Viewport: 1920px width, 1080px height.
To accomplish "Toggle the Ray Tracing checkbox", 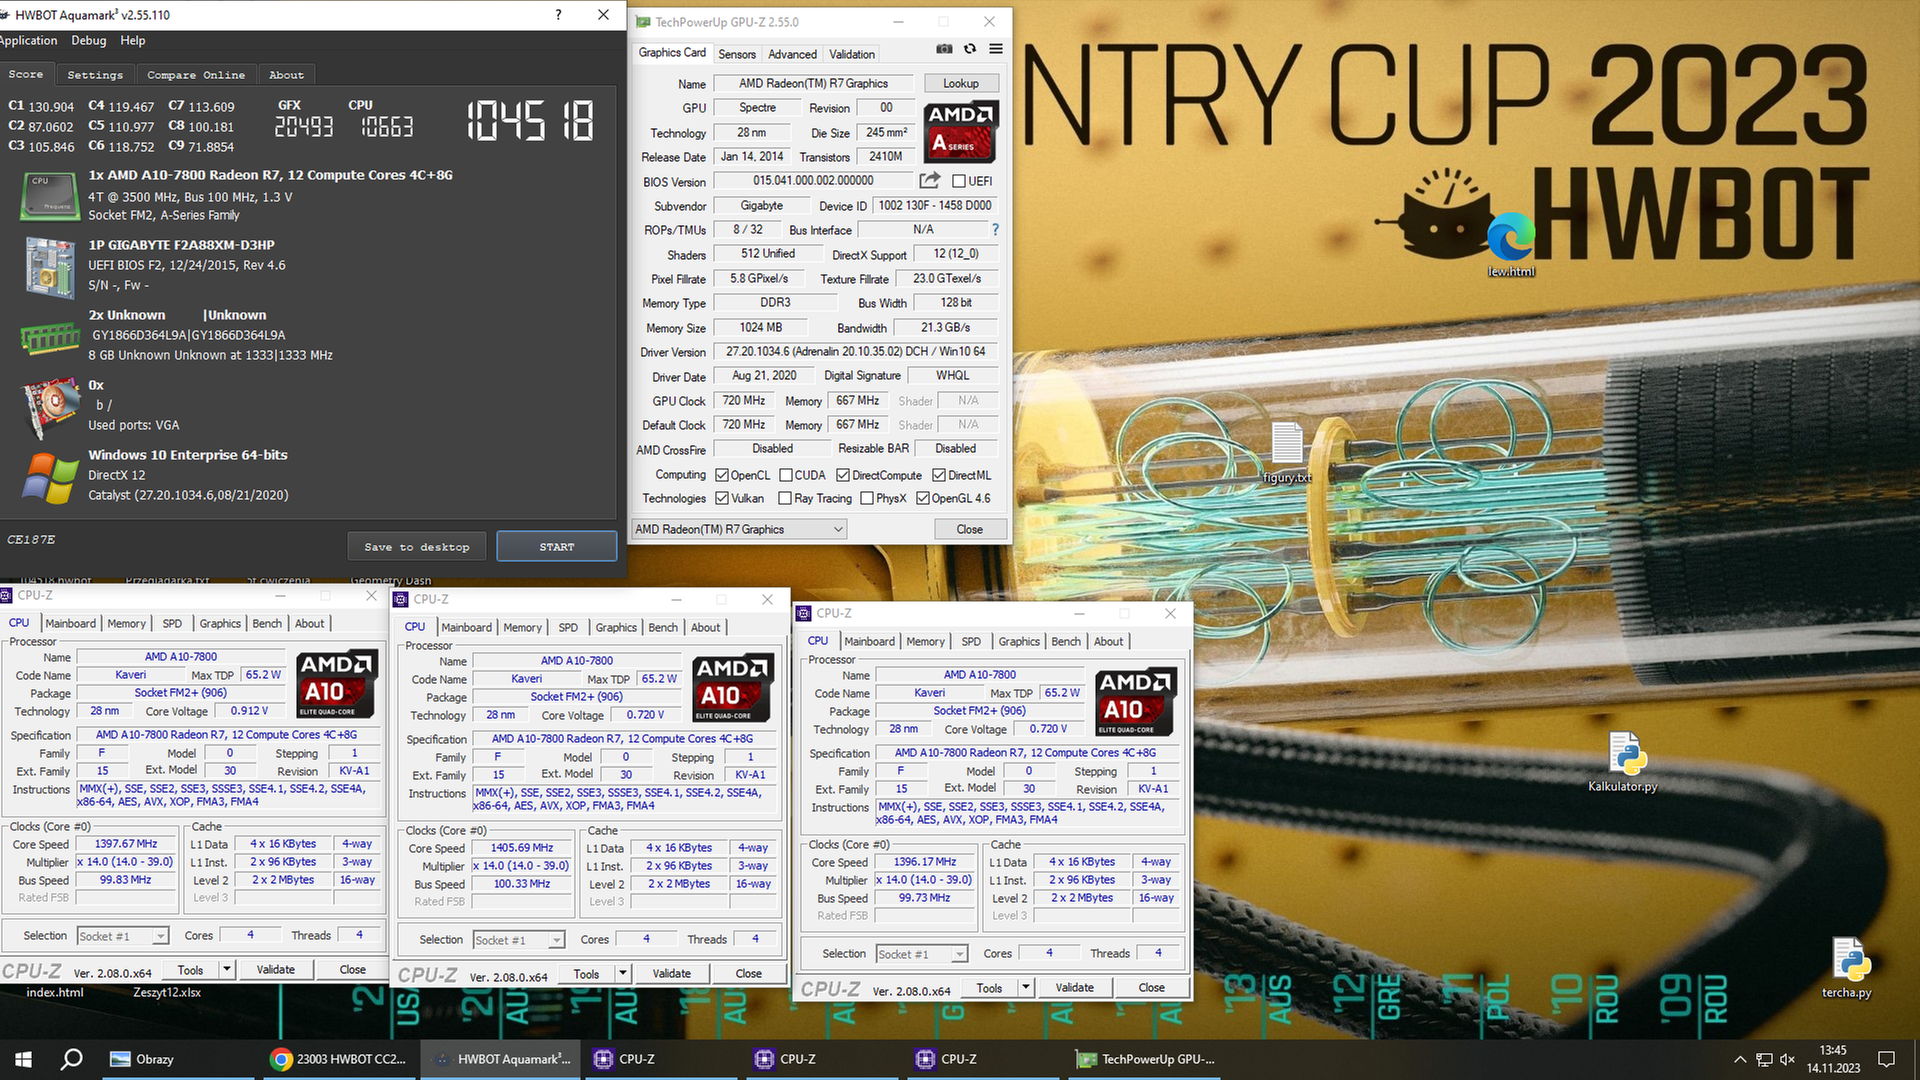I will point(785,498).
